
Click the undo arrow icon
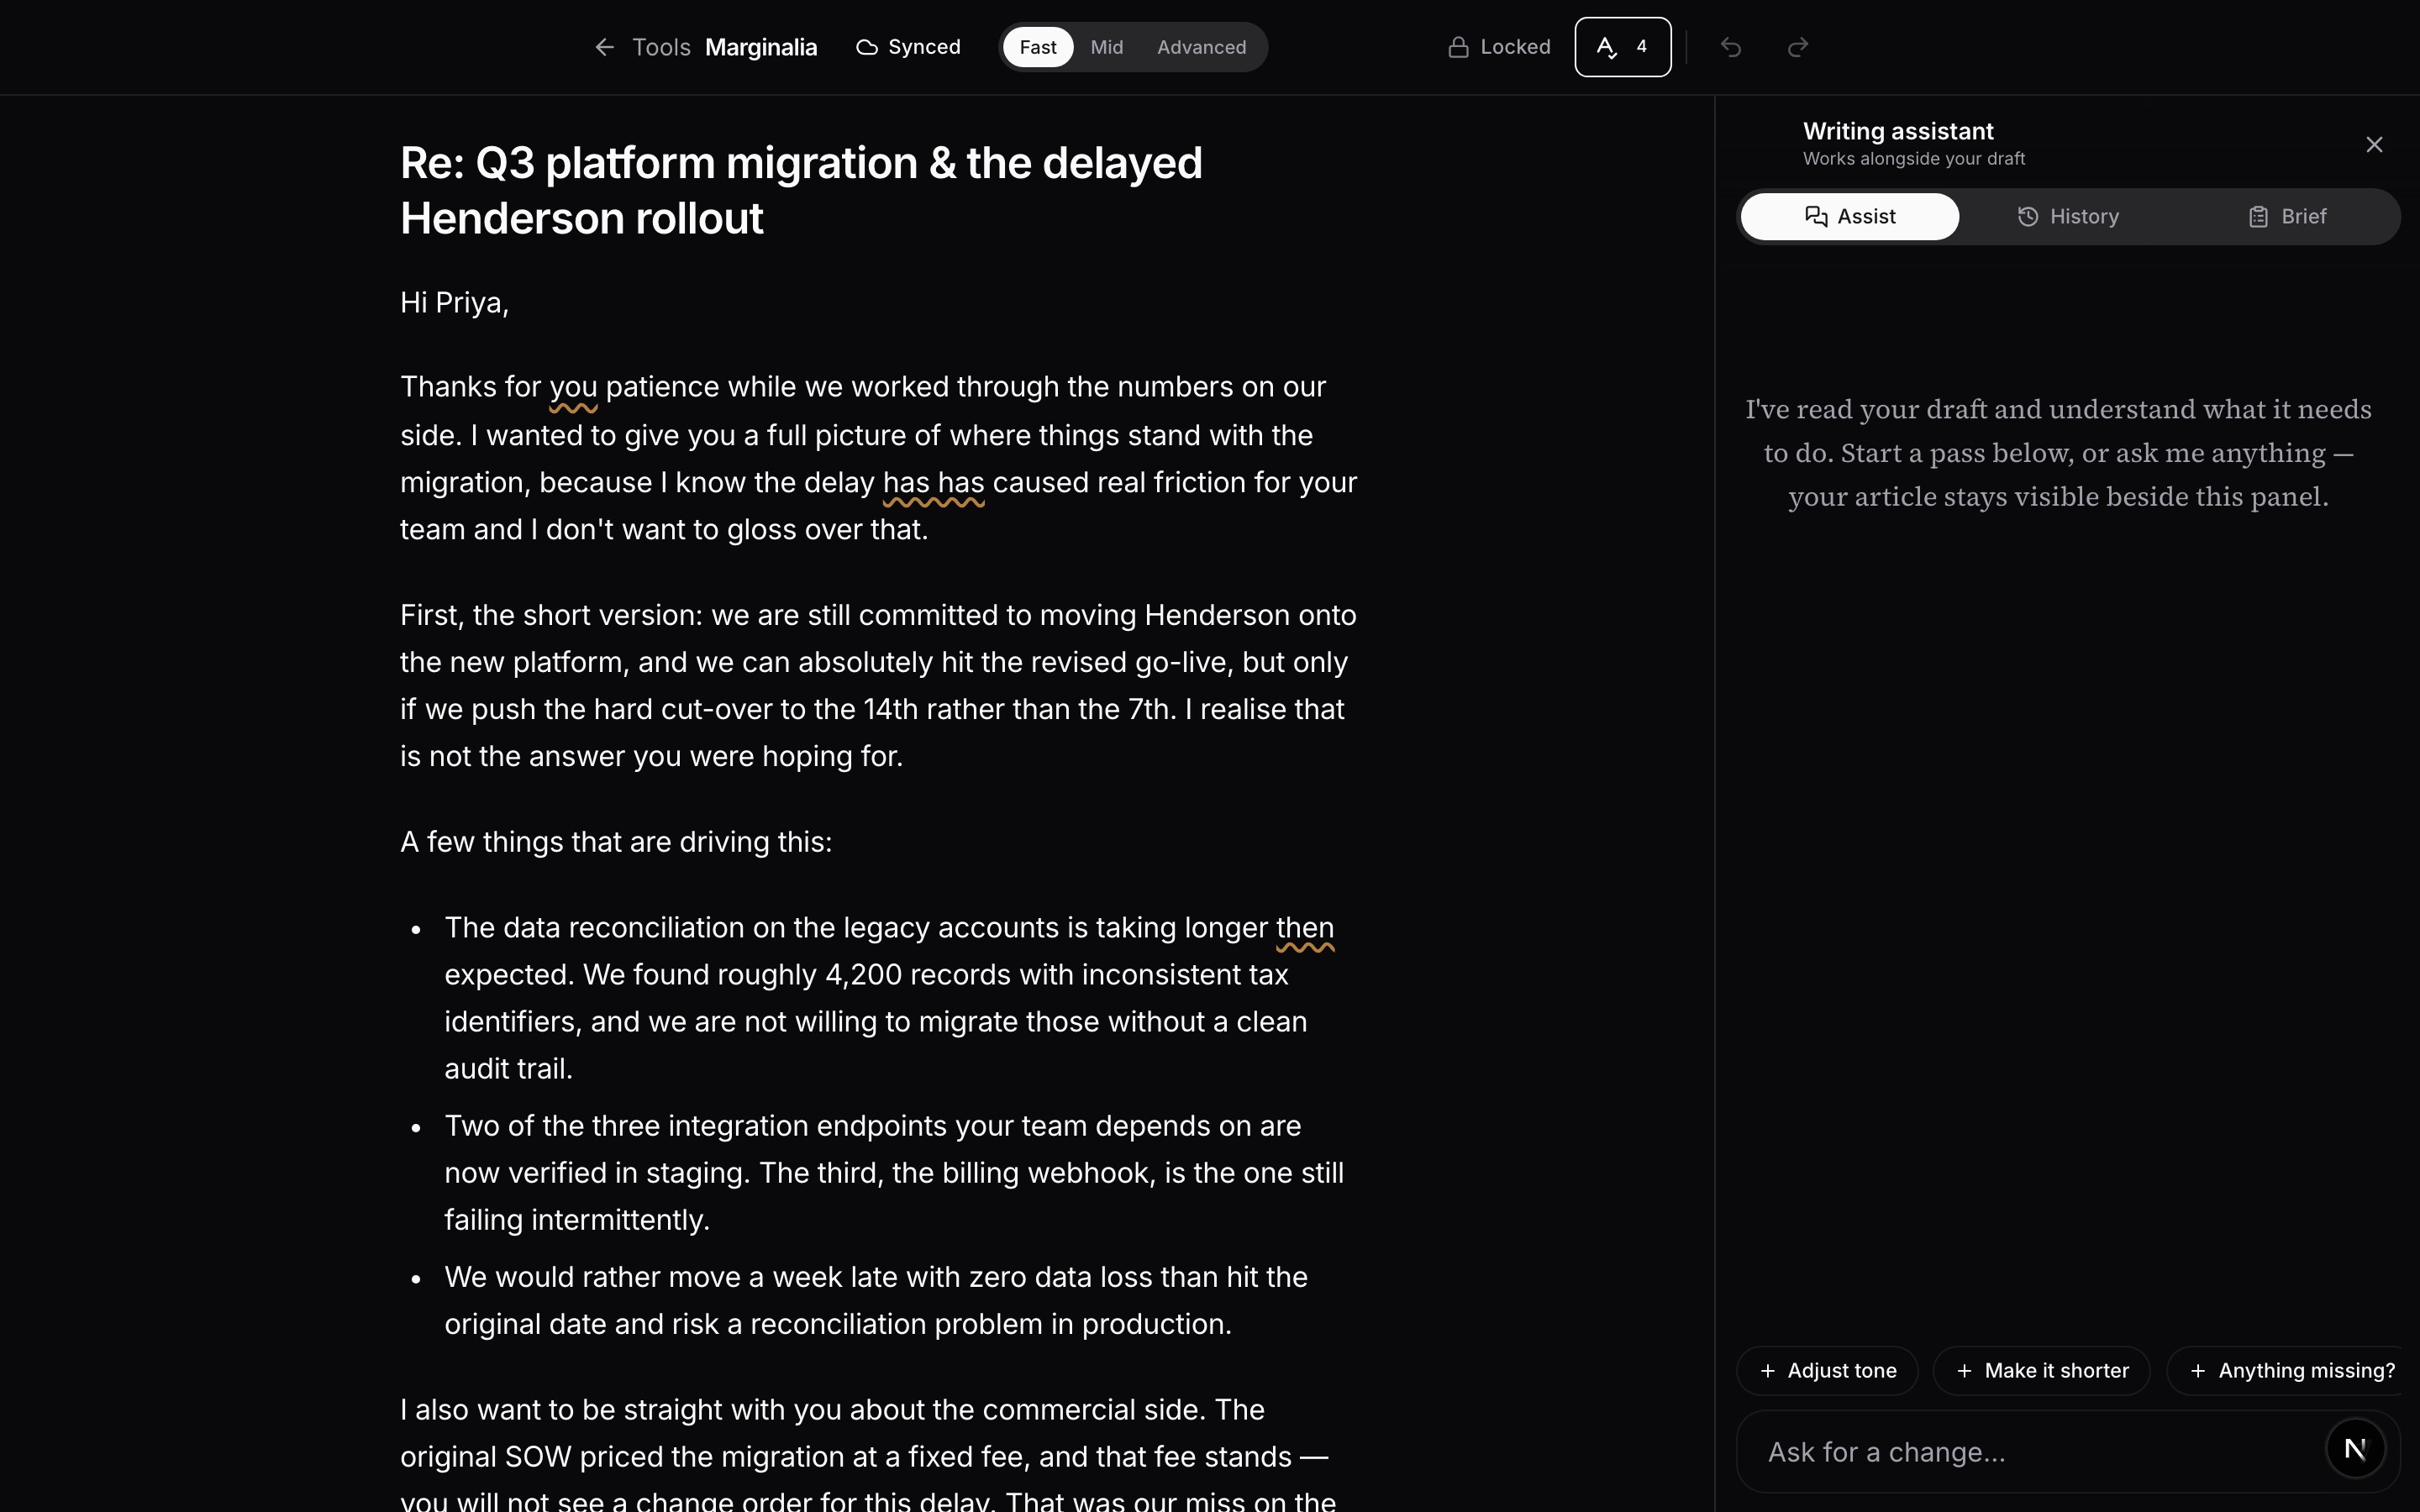tap(1731, 47)
